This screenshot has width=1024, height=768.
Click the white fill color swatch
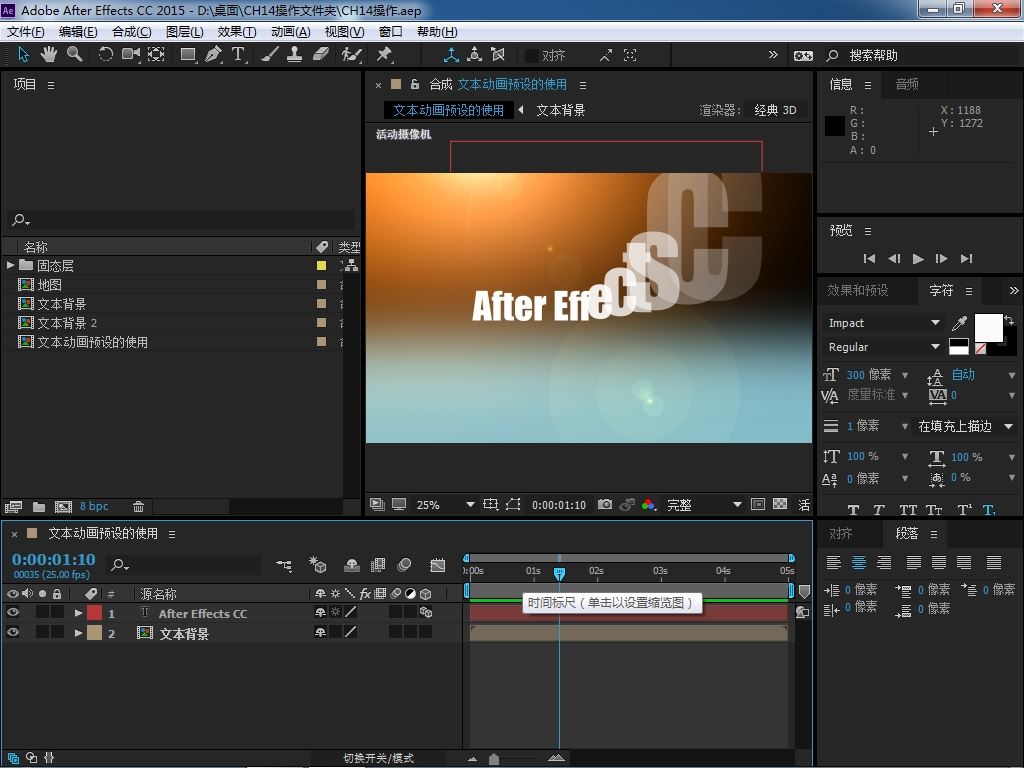[x=988, y=327]
